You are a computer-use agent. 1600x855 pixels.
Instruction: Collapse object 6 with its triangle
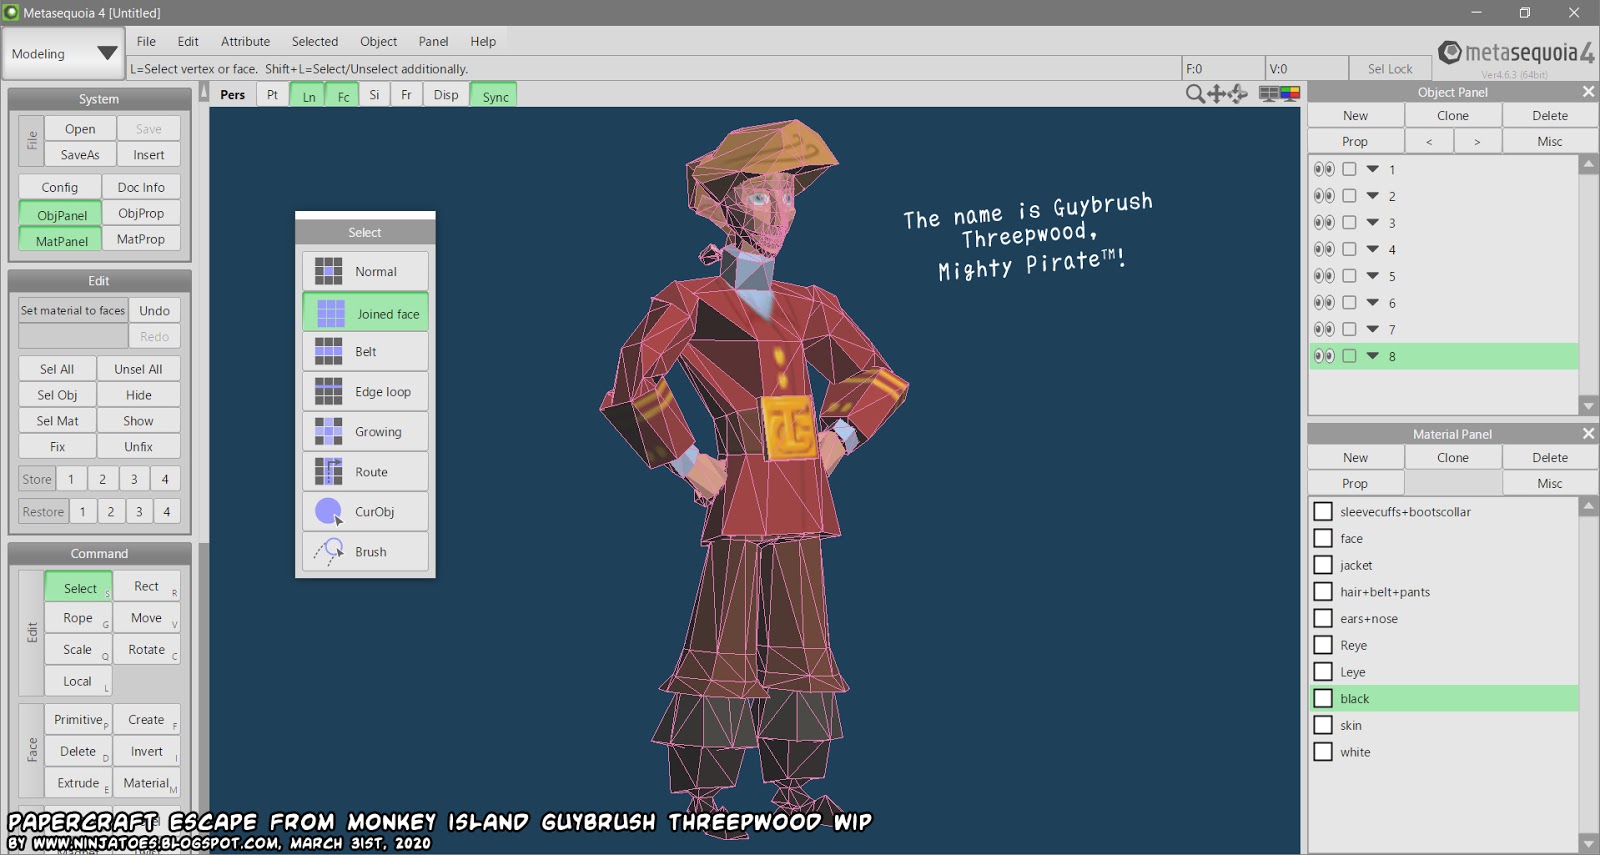(x=1373, y=302)
